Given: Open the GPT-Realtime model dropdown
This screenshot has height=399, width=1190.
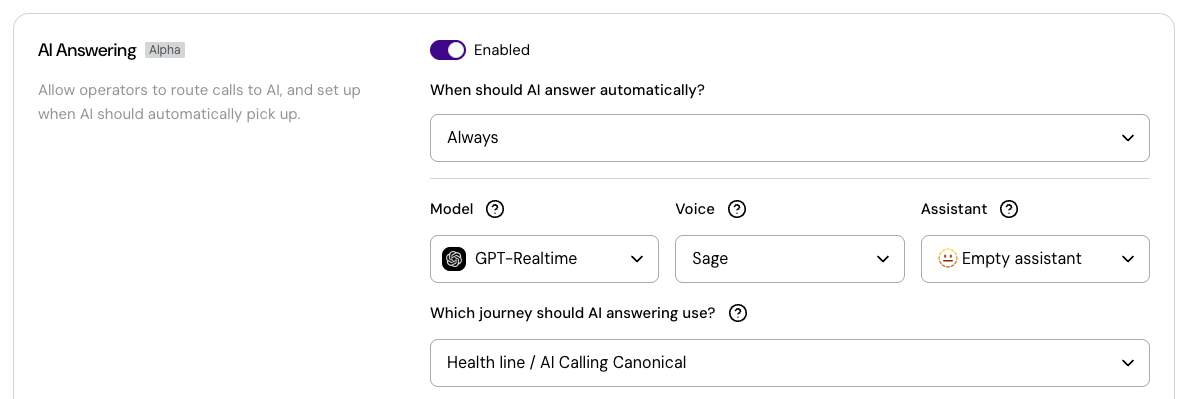Looking at the screenshot, I should [x=544, y=259].
